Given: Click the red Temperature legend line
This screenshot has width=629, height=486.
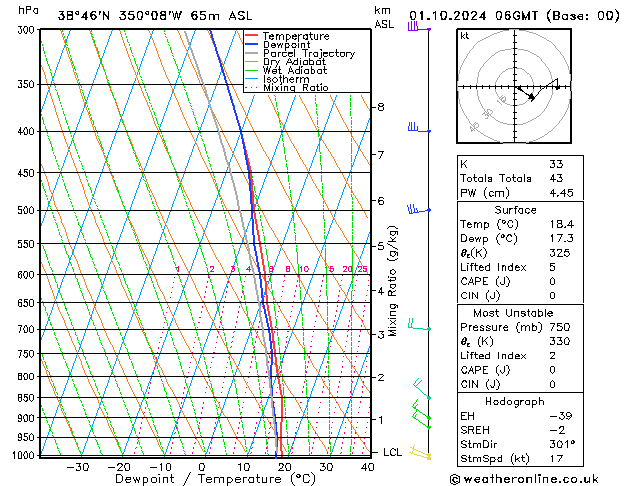Looking at the screenshot, I should pos(252,36).
